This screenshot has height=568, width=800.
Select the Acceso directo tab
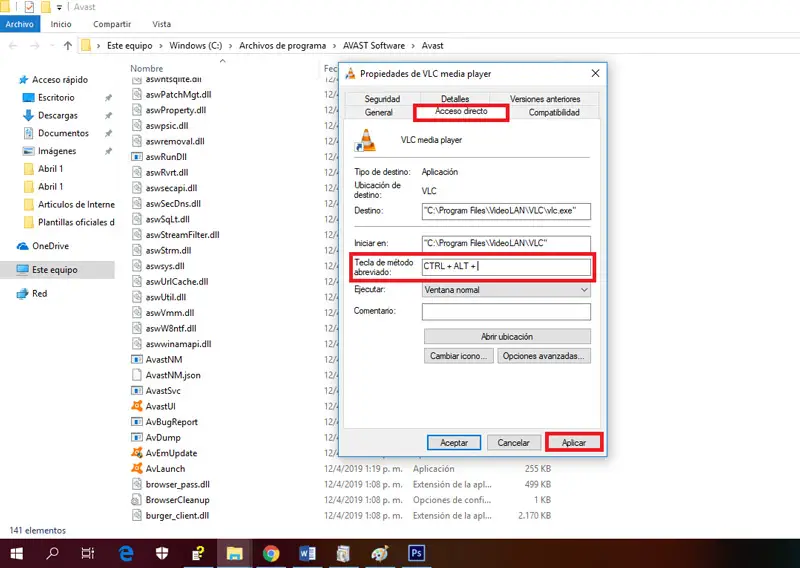click(461, 111)
